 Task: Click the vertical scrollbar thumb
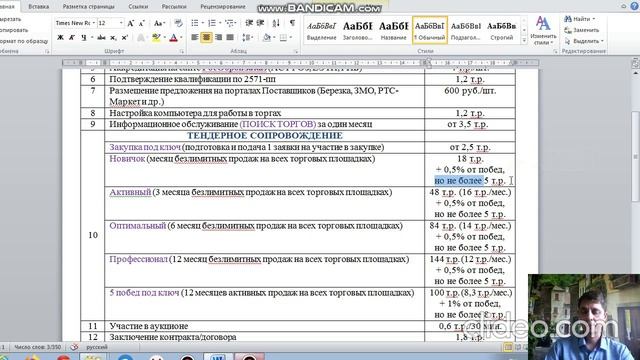pyautogui.click(x=636, y=157)
